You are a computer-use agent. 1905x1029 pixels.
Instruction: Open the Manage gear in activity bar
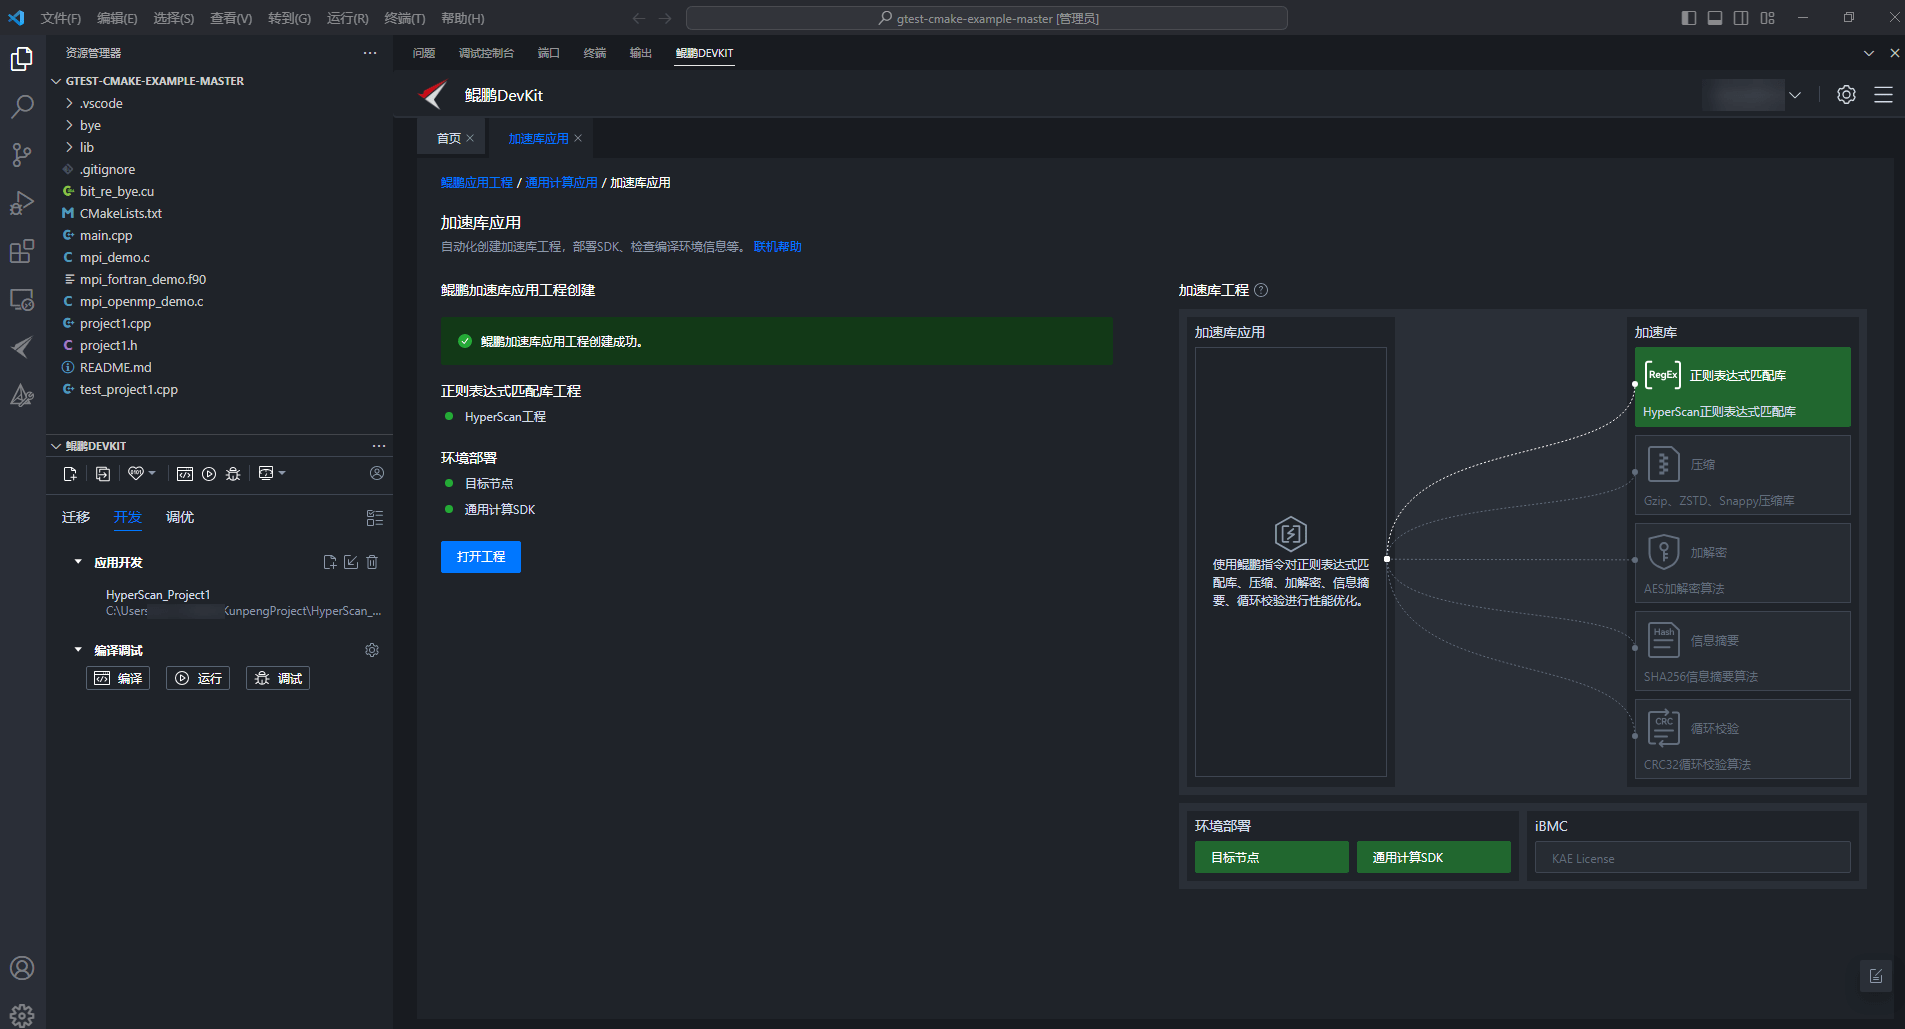pyautogui.click(x=22, y=1015)
